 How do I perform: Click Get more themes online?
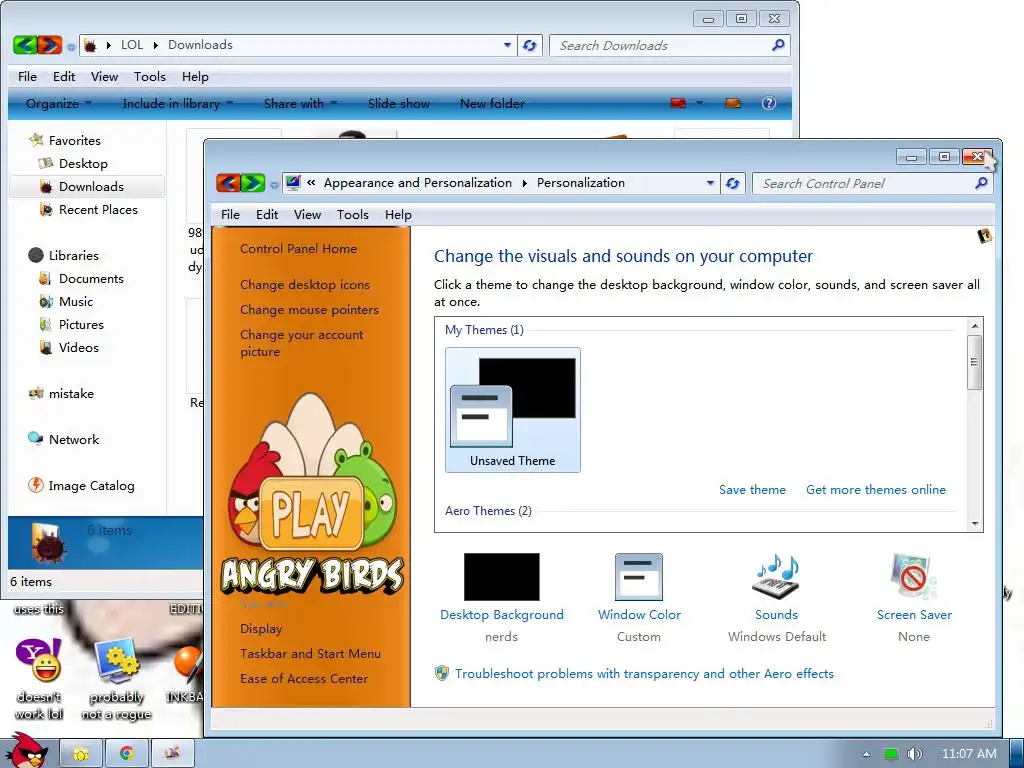[876, 489]
